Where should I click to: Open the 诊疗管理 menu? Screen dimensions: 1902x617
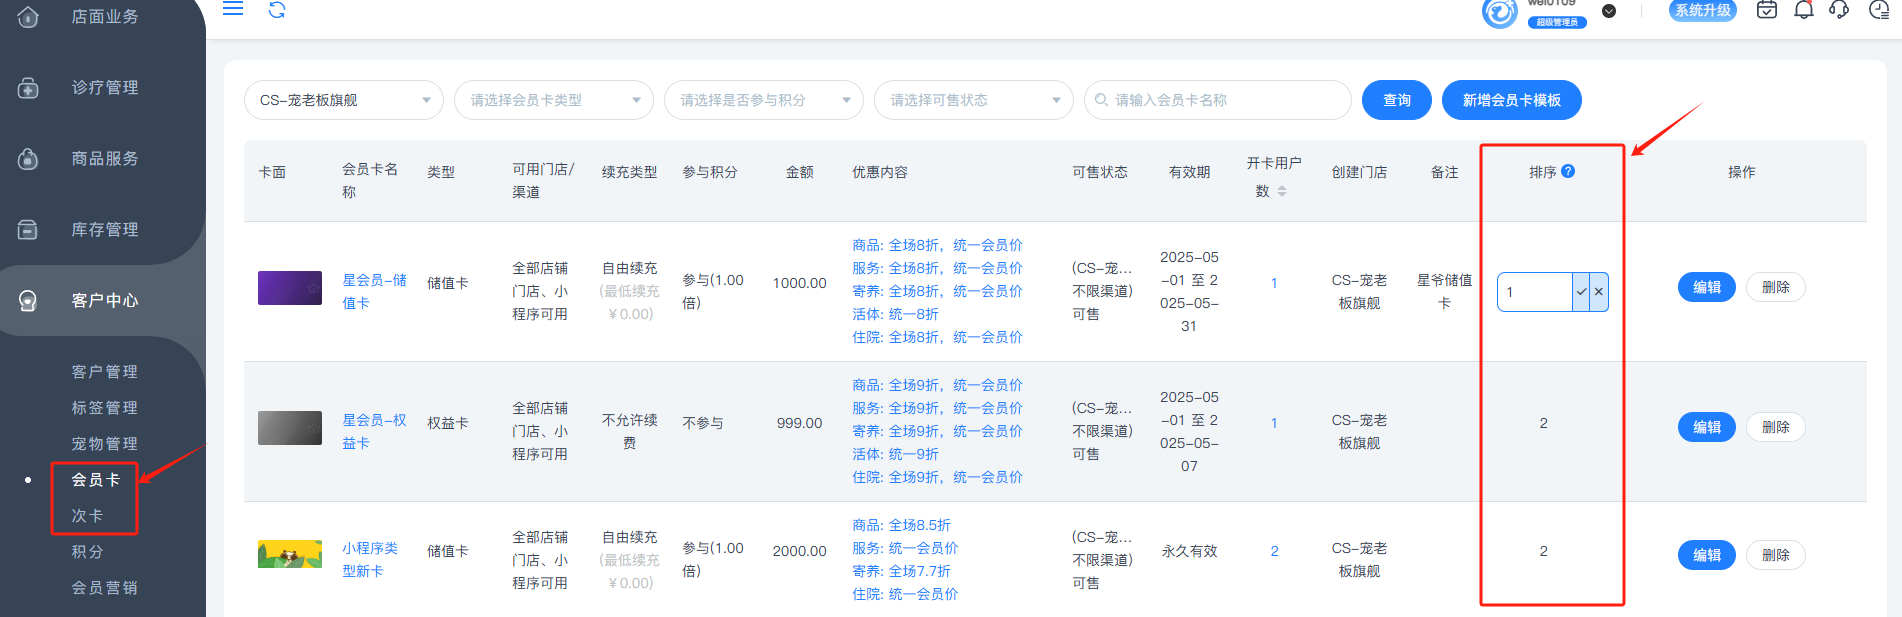[x=103, y=88]
